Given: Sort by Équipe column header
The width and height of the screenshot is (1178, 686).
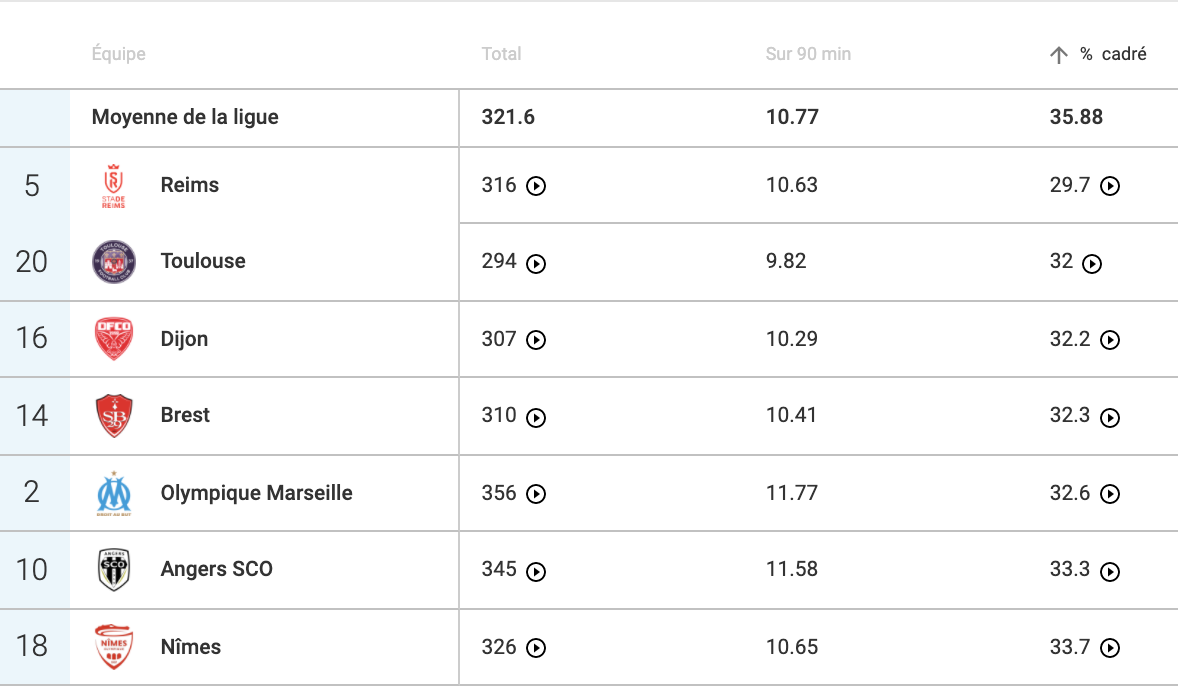Looking at the screenshot, I should pos(119,54).
